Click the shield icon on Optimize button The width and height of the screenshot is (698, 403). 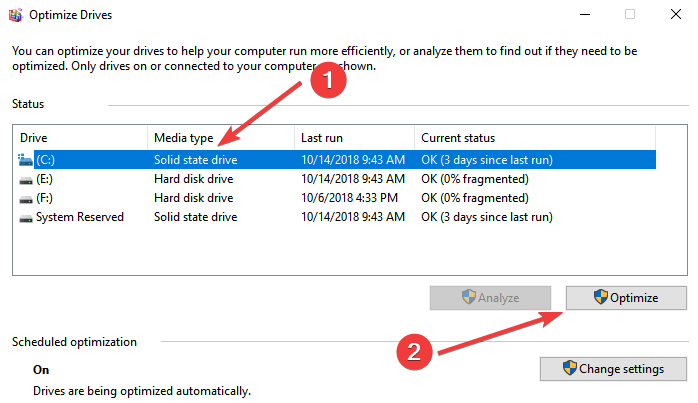600,297
